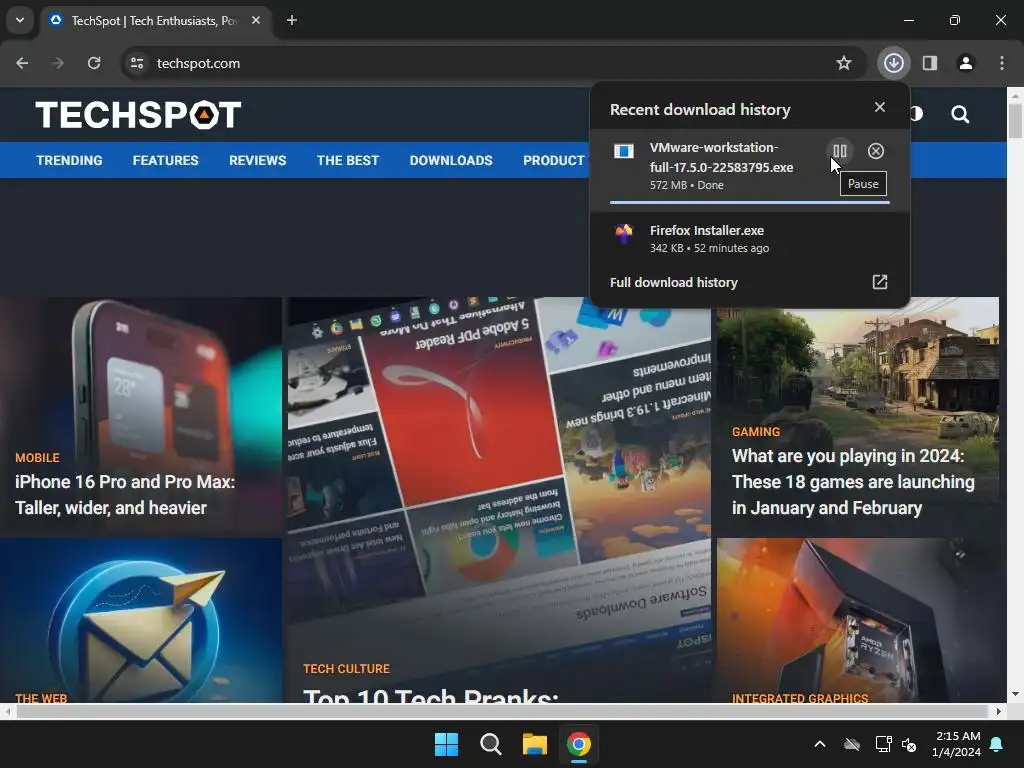This screenshot has height=768, width=1024.
Task: Open the iPhone 16 Pro and Pro Max article
Action: pyautogui.click(x=125, y=495)
